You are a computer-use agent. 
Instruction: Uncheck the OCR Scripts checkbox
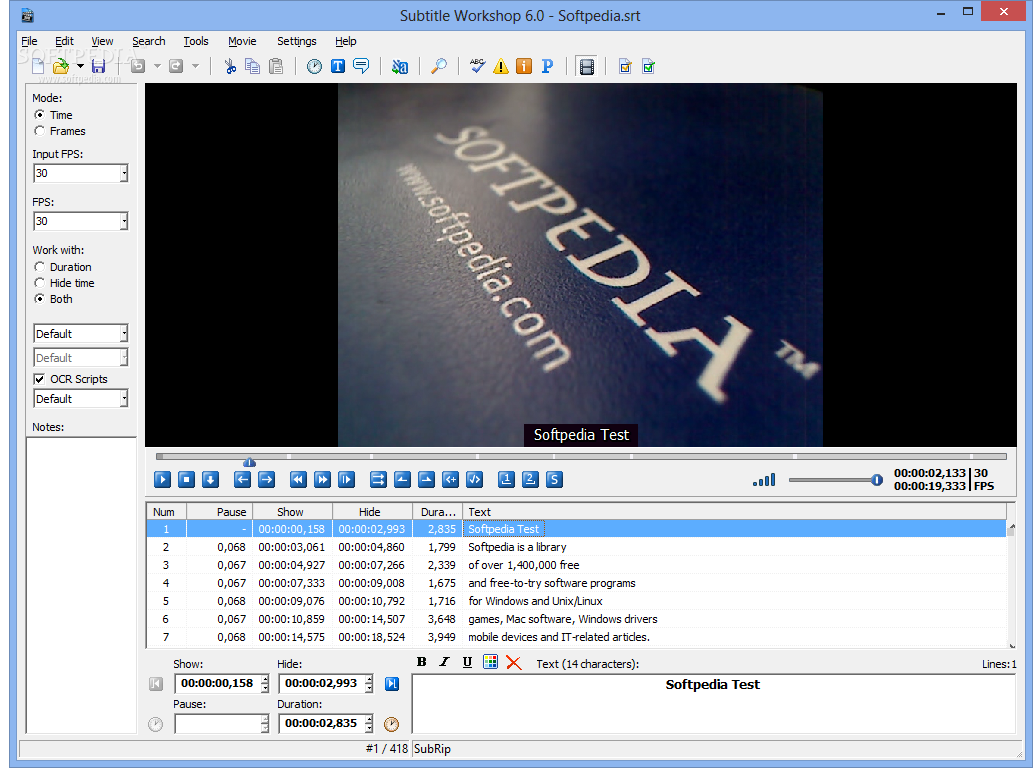click(40, 379)
